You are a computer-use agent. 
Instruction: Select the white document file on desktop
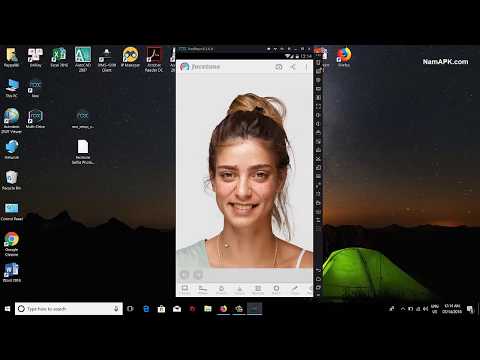click(83, 152)
